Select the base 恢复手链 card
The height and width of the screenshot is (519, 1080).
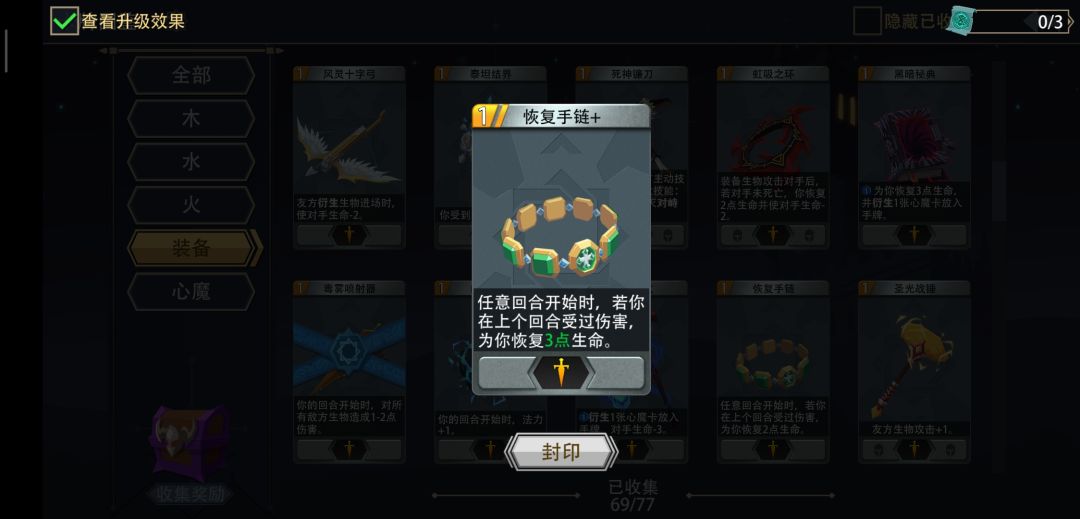773,372
